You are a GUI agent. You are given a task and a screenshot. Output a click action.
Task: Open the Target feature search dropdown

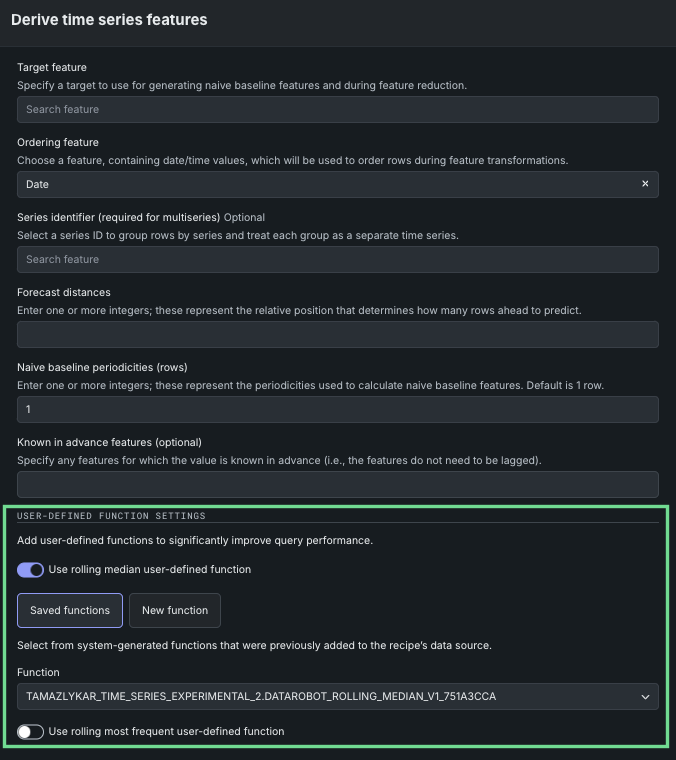pos(337,109)
